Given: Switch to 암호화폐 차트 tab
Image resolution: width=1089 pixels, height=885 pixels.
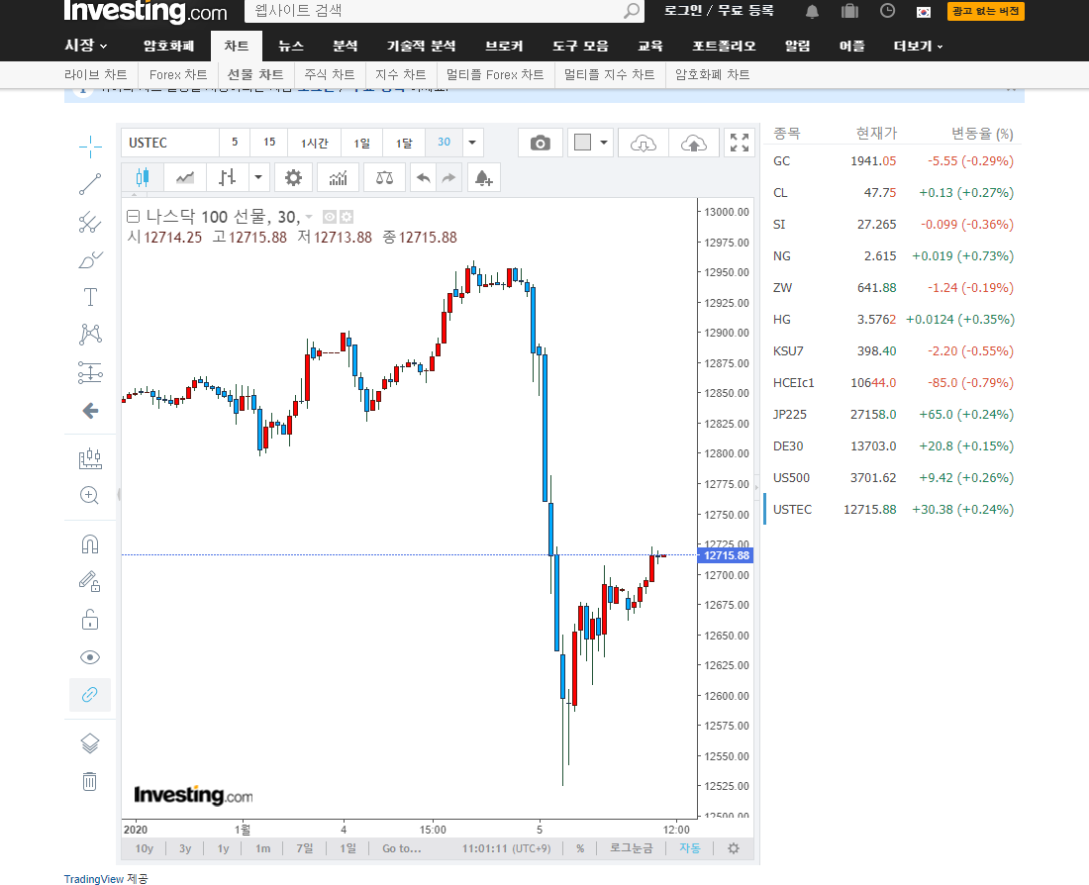Looking at the screenshot, I should (713, 74).
